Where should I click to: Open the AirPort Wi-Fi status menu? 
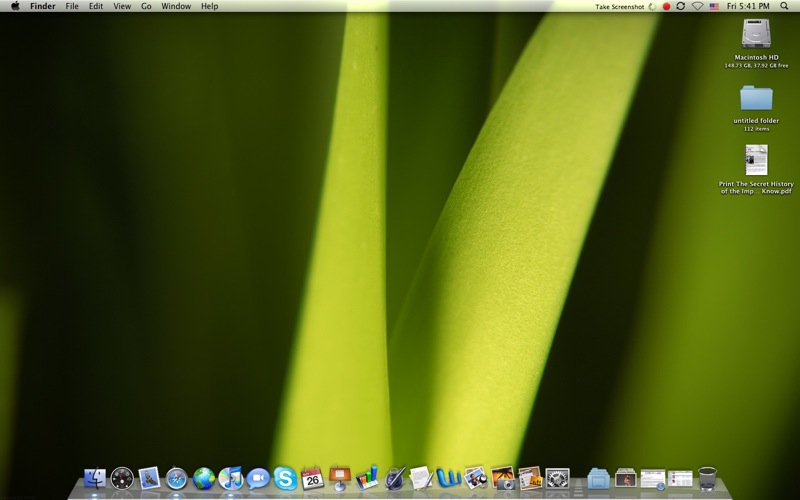(697, 6)
